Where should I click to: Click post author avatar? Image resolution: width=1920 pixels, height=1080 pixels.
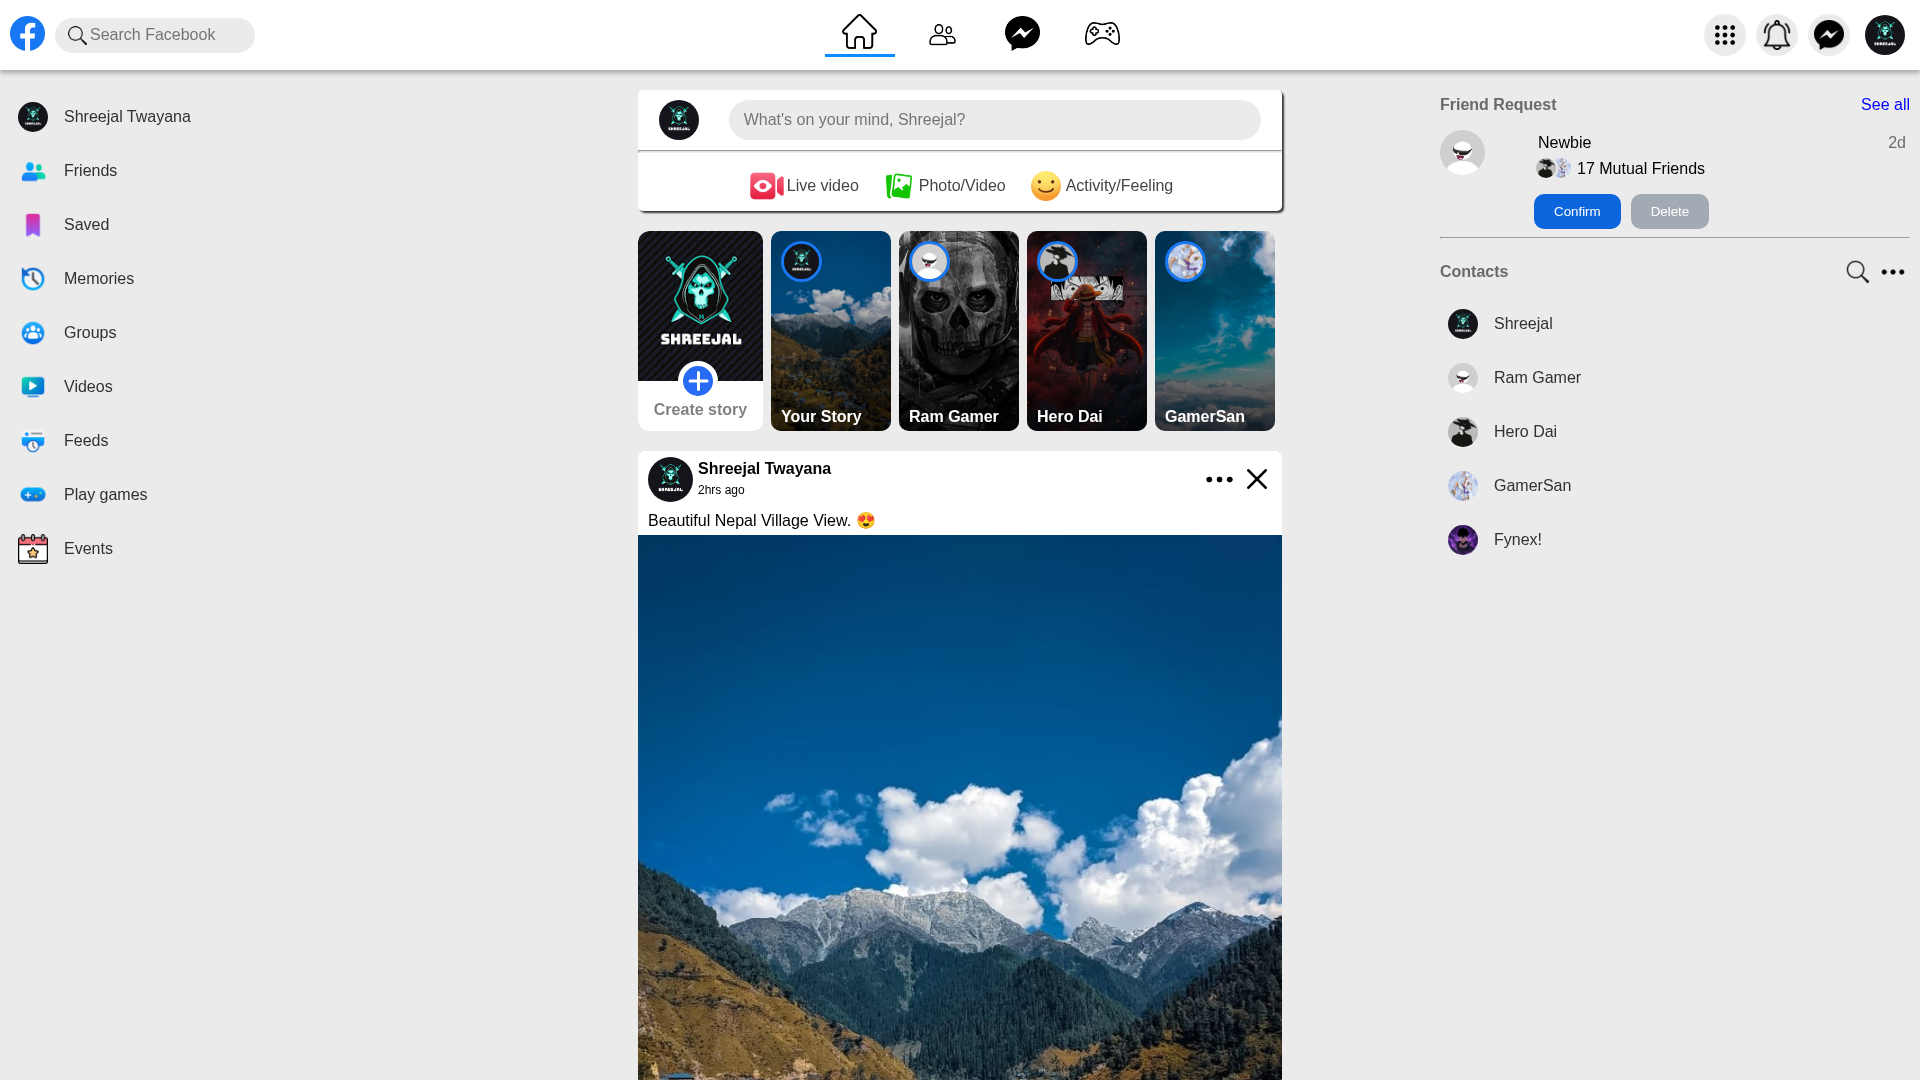coord(670,479)
